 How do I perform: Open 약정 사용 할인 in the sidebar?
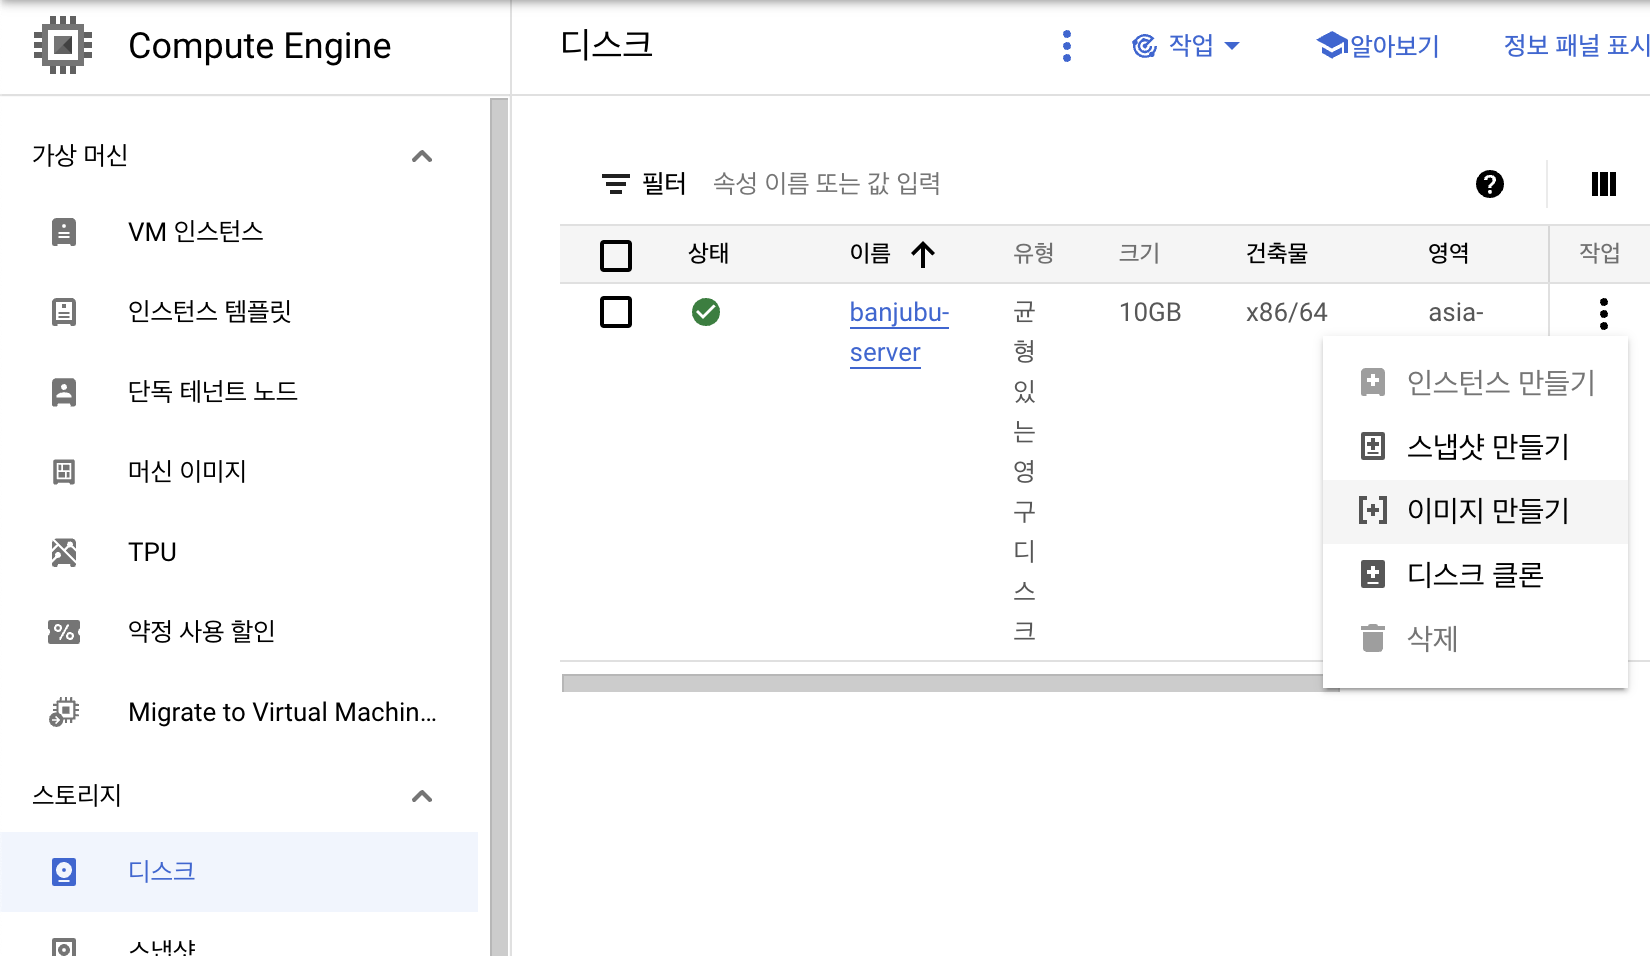point(202,632)
